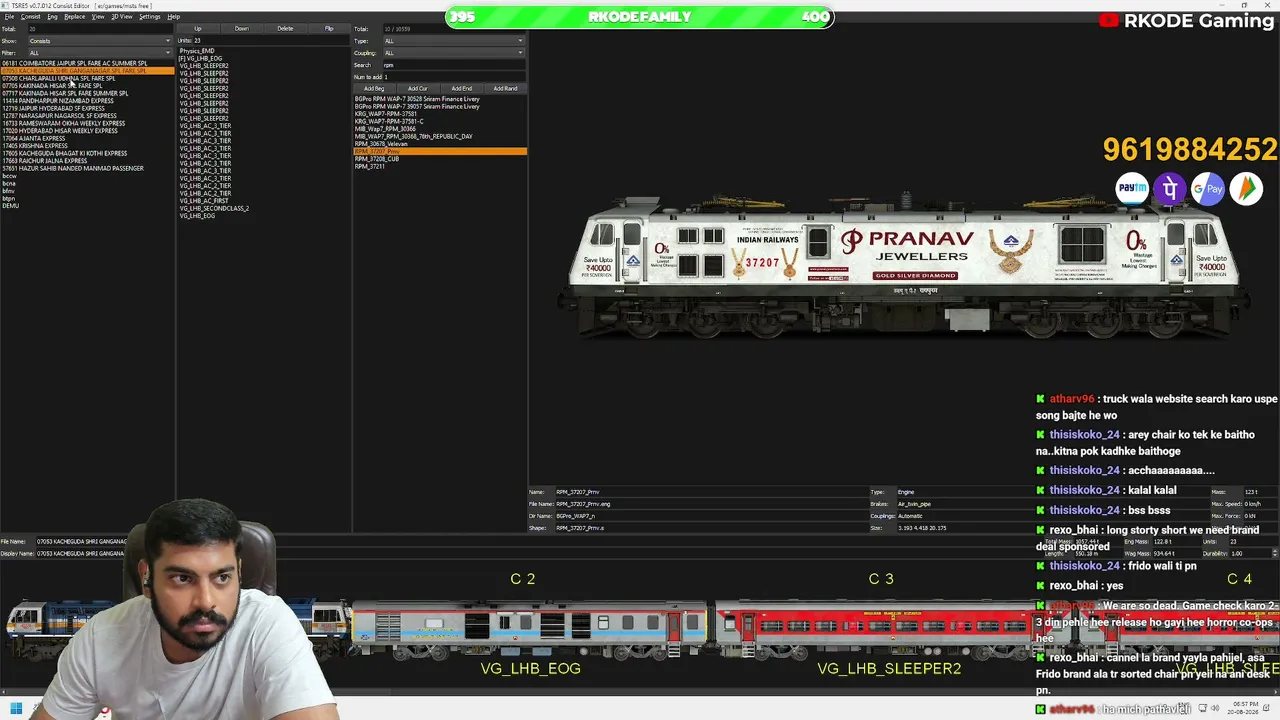Image resolution: width=1280 pixels, height=720 pixels.
Task: Click the Delete unit button
Action: click(286, 29)
